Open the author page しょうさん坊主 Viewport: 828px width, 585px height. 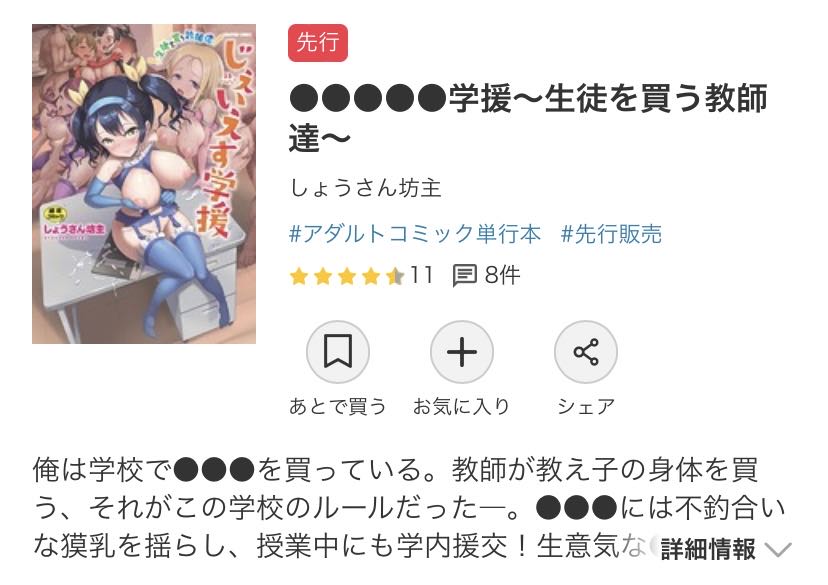pos(365,188)
